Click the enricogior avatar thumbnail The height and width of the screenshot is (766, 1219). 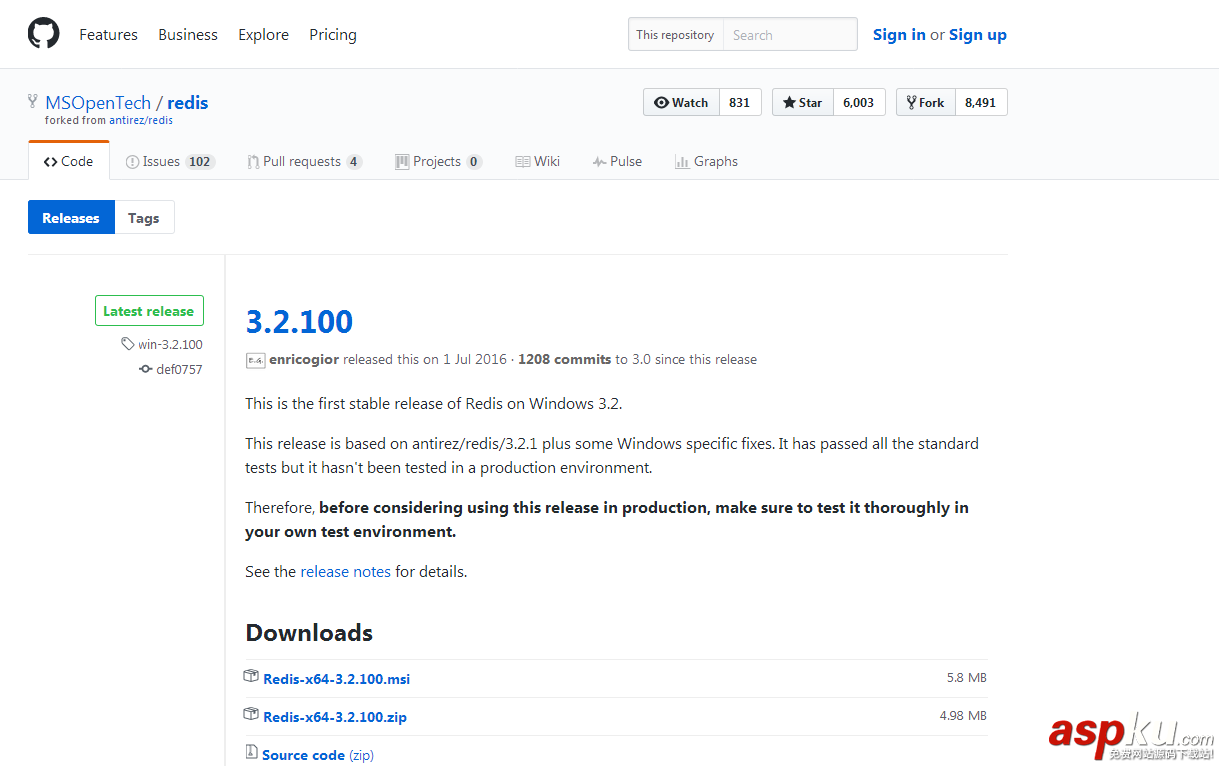coord(255,360)
